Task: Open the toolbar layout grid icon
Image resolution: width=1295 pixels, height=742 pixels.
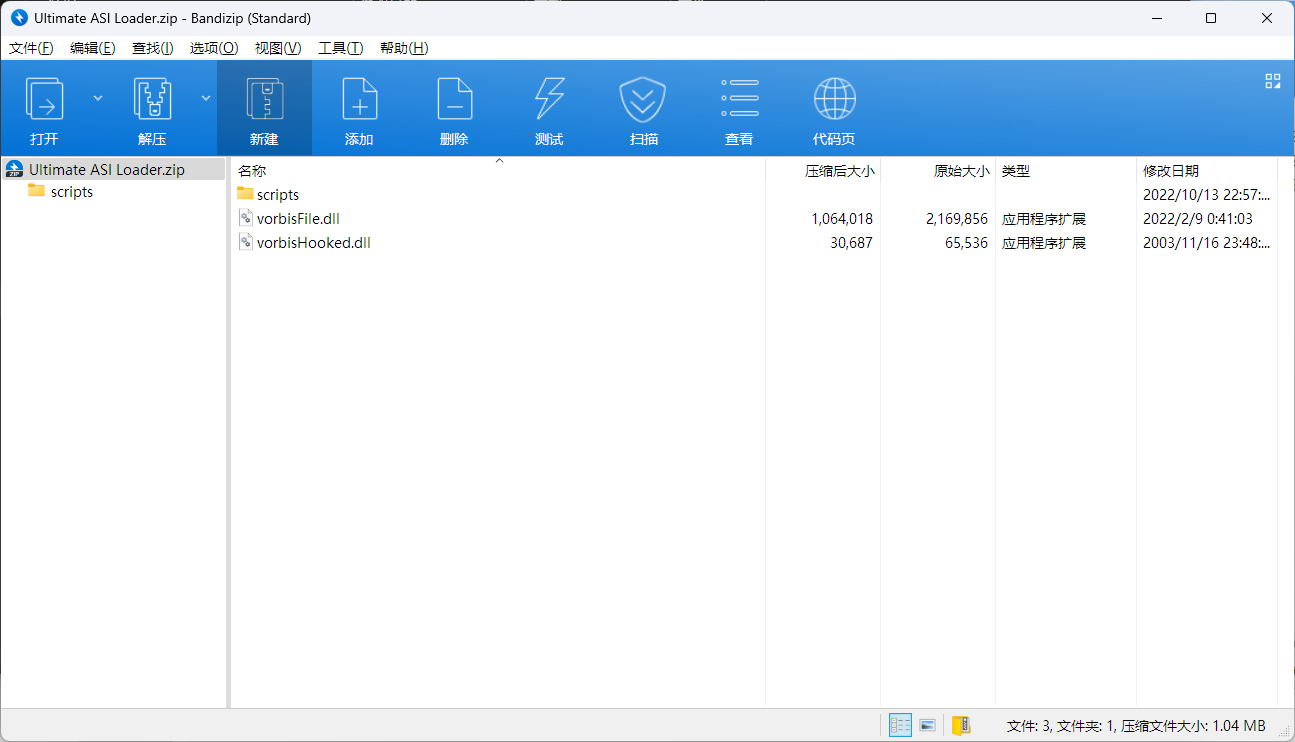Action: tap(1273, 81)
